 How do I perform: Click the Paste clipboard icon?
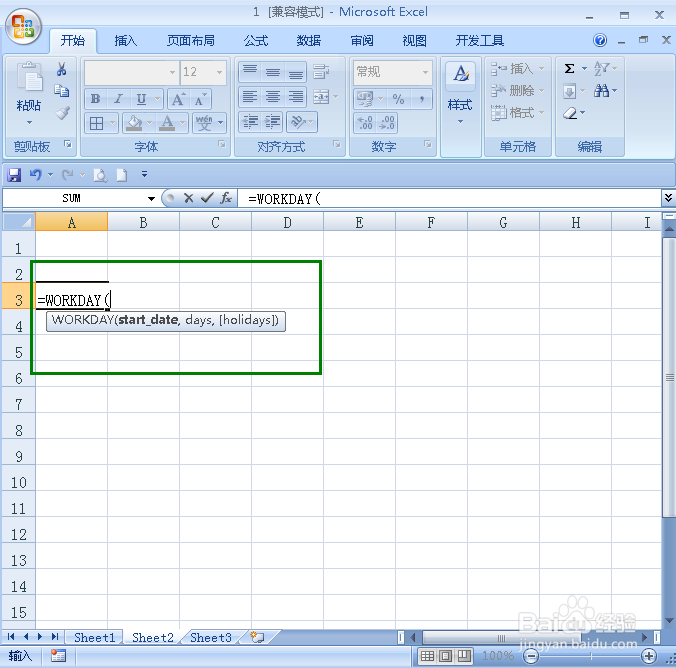point(29,77)
